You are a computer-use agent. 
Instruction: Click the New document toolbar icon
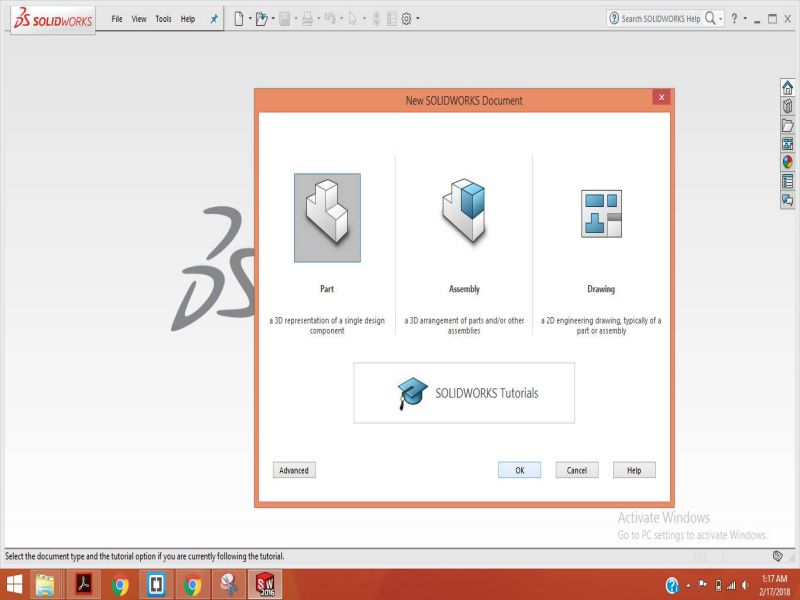239,19
